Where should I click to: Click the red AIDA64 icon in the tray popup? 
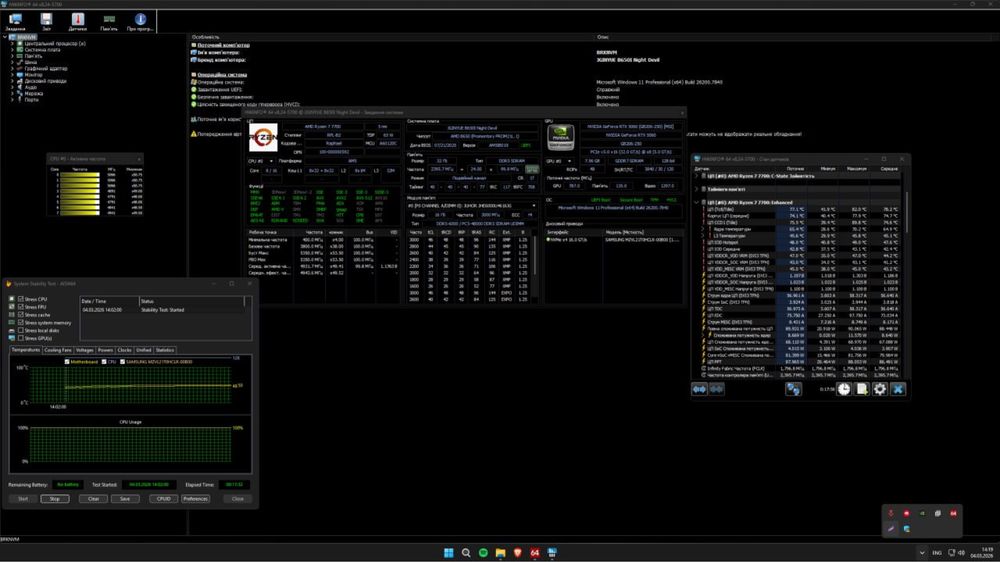tap(953, 513)
